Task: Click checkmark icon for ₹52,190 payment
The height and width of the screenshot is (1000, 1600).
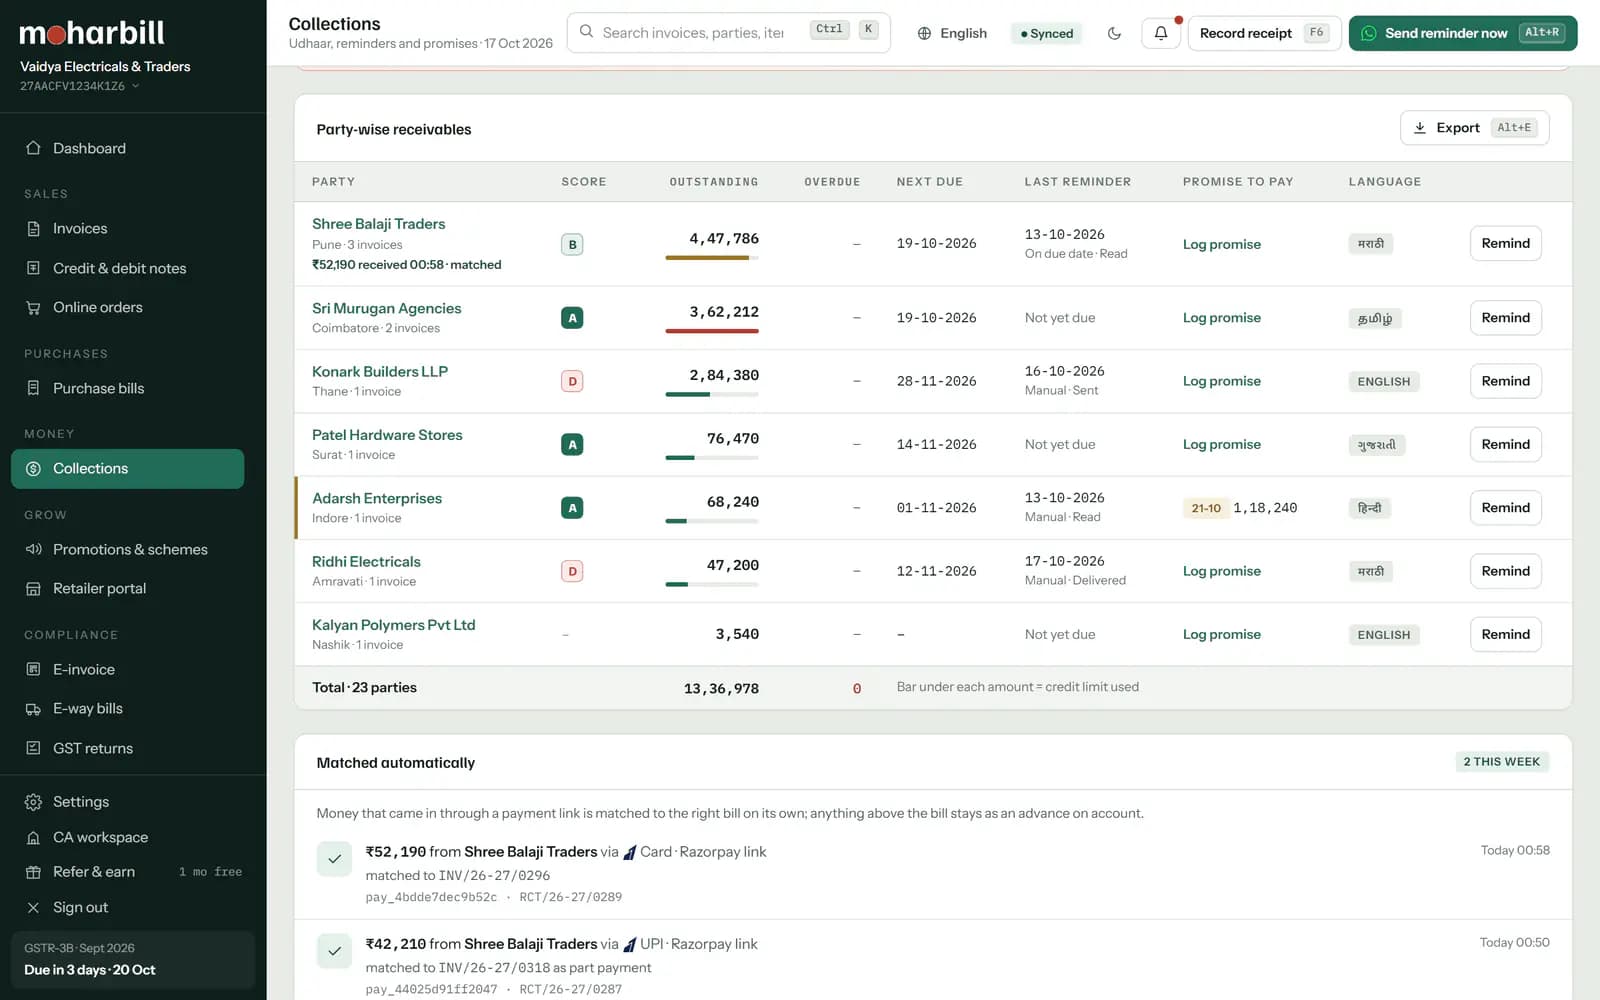Action: click(x=334, y=859)
